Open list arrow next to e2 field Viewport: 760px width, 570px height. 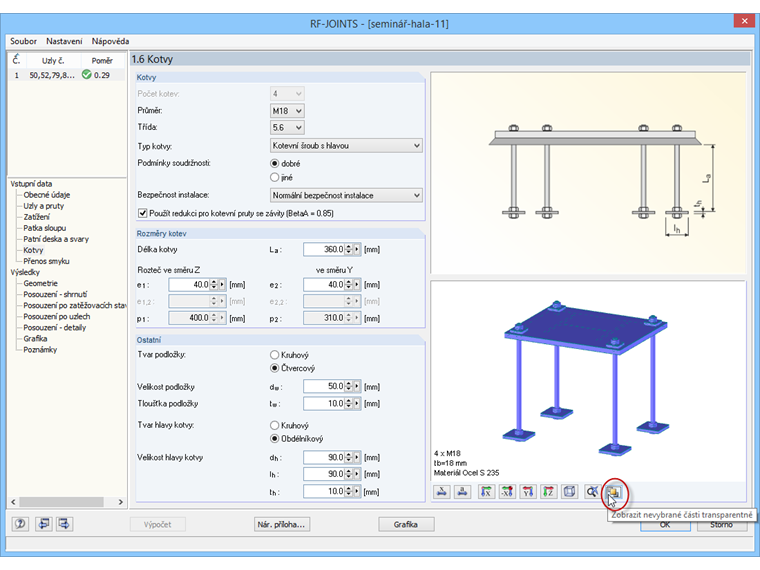click(357, 285)
